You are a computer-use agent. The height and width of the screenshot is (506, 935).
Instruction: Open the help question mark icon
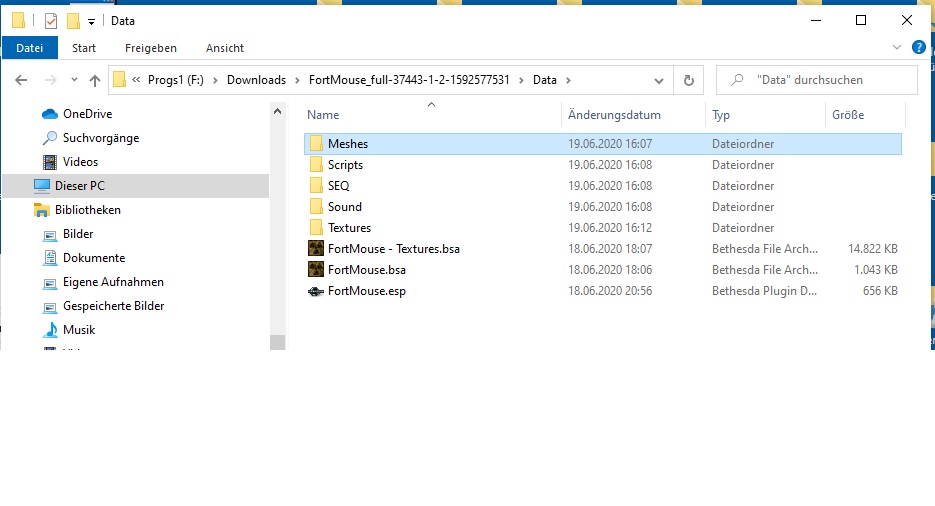(x=920, y=48)
